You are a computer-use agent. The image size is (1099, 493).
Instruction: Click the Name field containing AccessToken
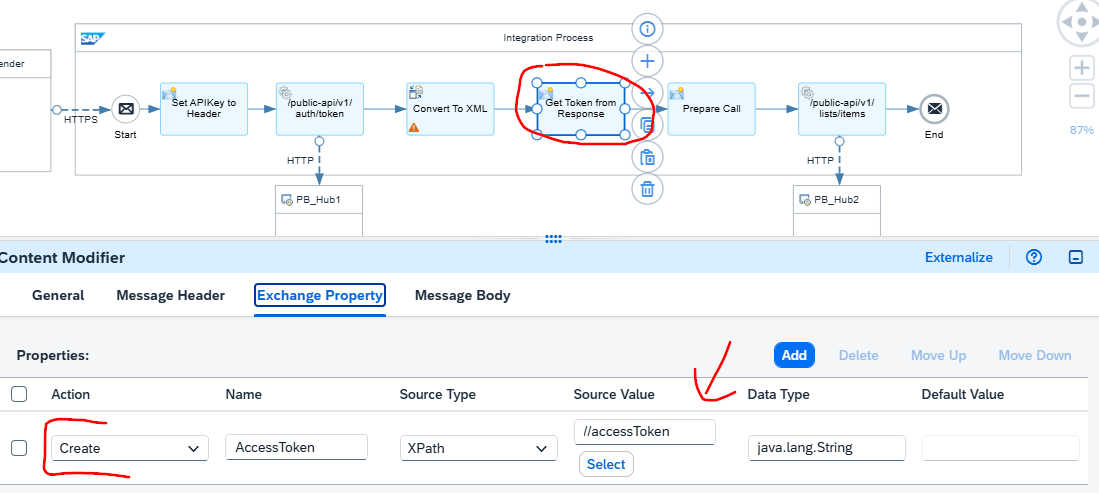coord(296,447)
